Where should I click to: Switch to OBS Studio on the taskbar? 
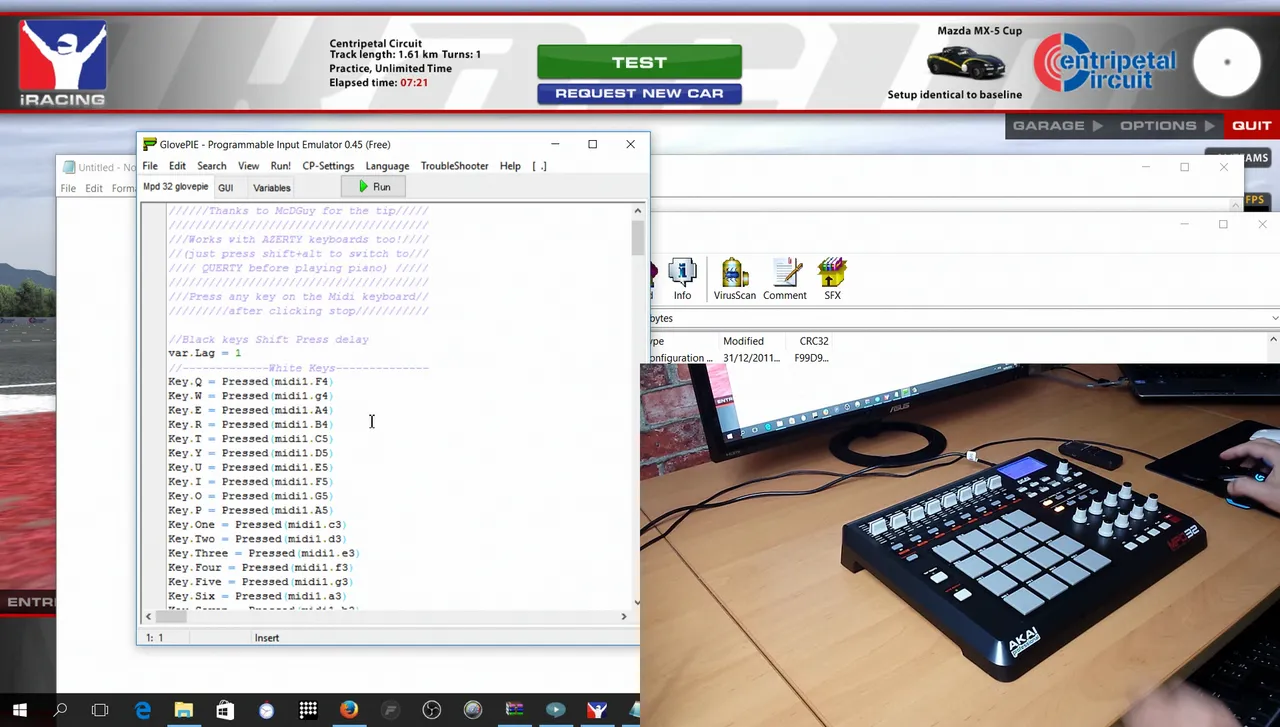[432, 710]
